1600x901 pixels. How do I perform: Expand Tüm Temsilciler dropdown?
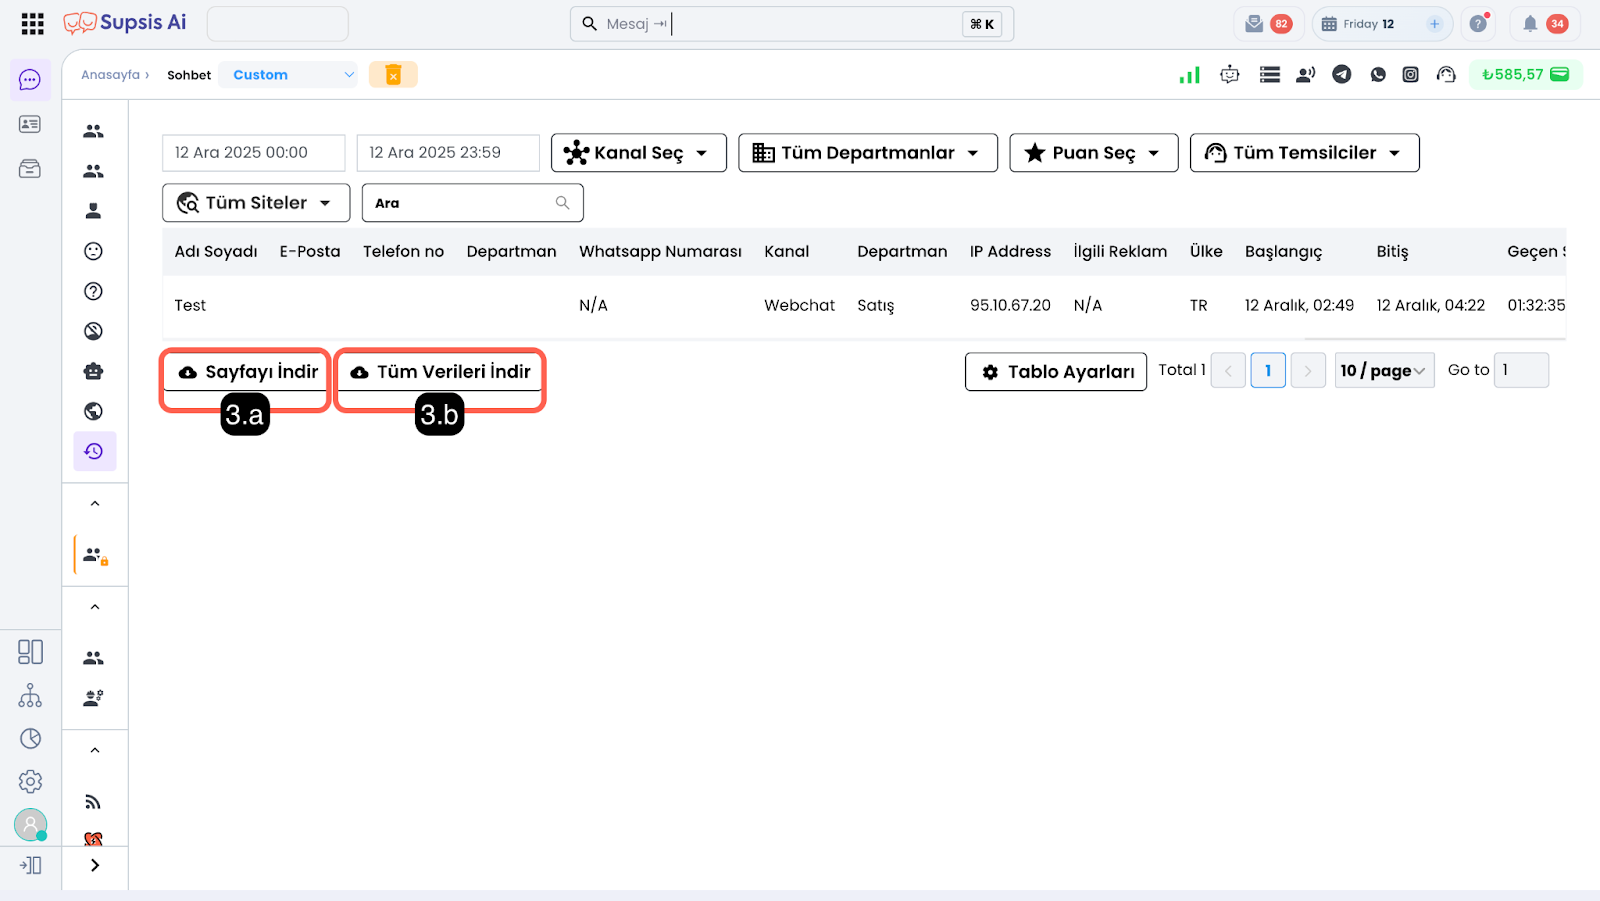[1304, 153]
